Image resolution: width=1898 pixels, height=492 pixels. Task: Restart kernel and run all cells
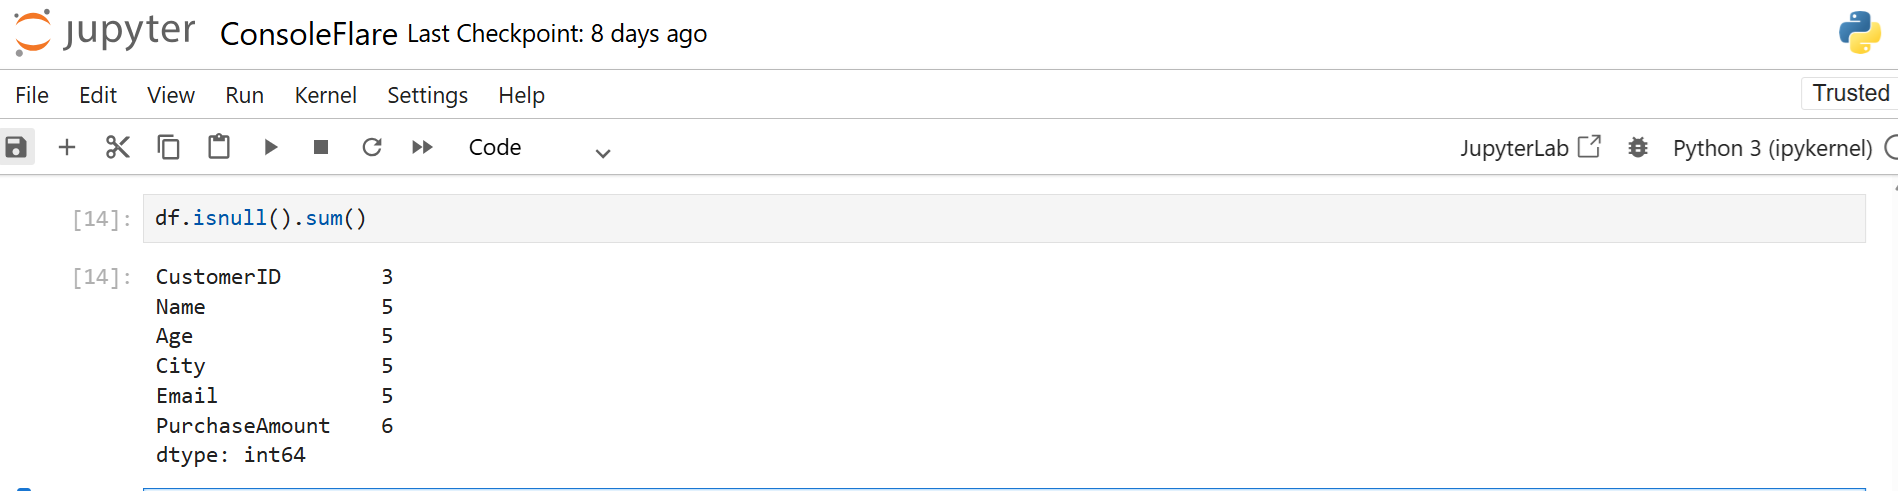coord(422,148)
